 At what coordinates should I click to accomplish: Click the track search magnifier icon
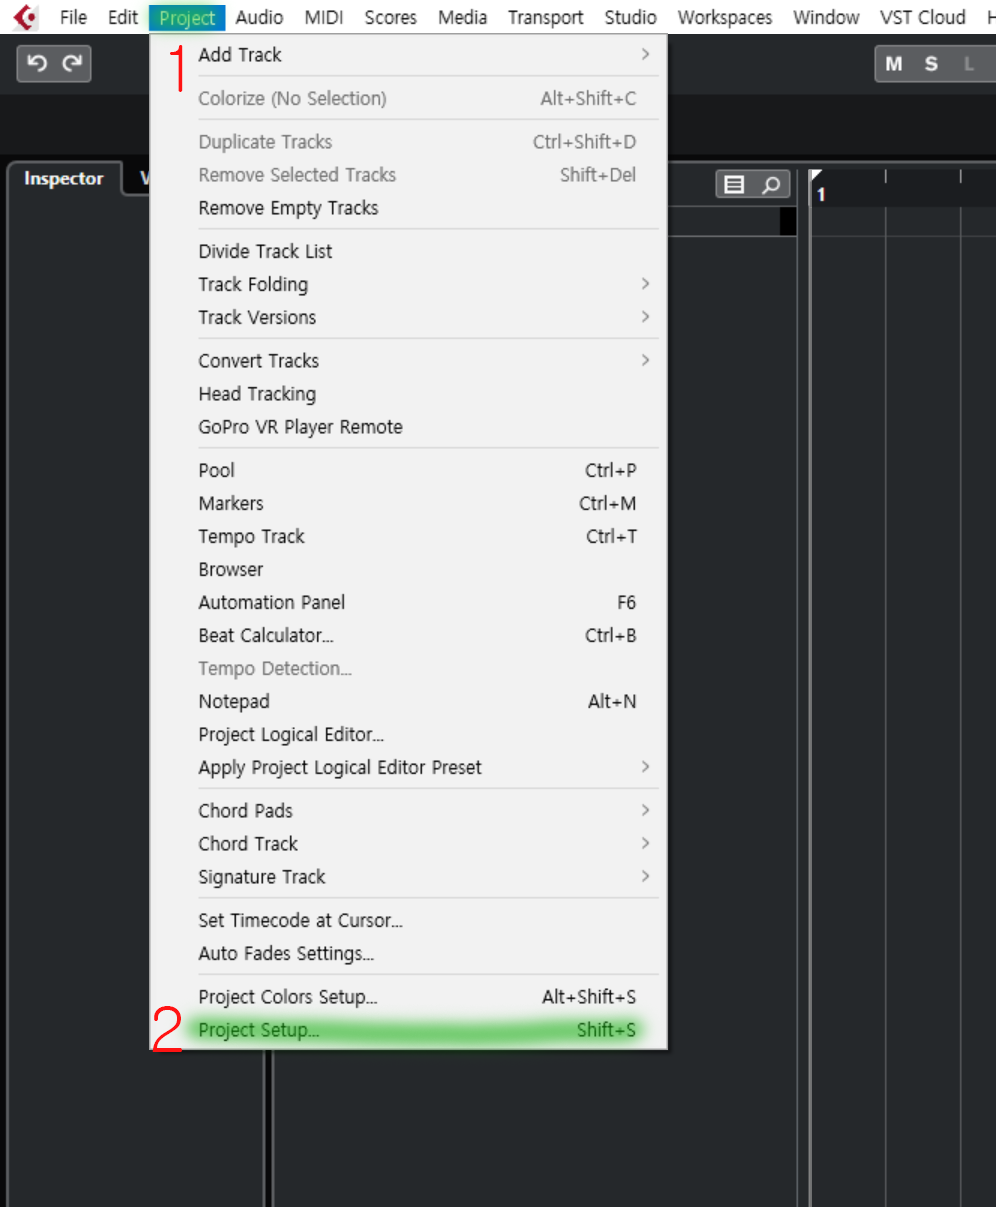(771, 185)
